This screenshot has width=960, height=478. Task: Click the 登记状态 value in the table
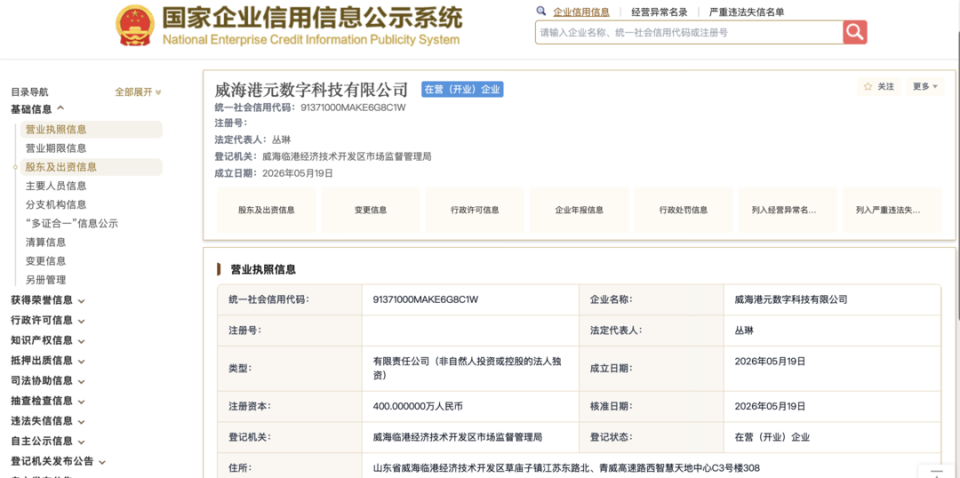coord(772,438)
